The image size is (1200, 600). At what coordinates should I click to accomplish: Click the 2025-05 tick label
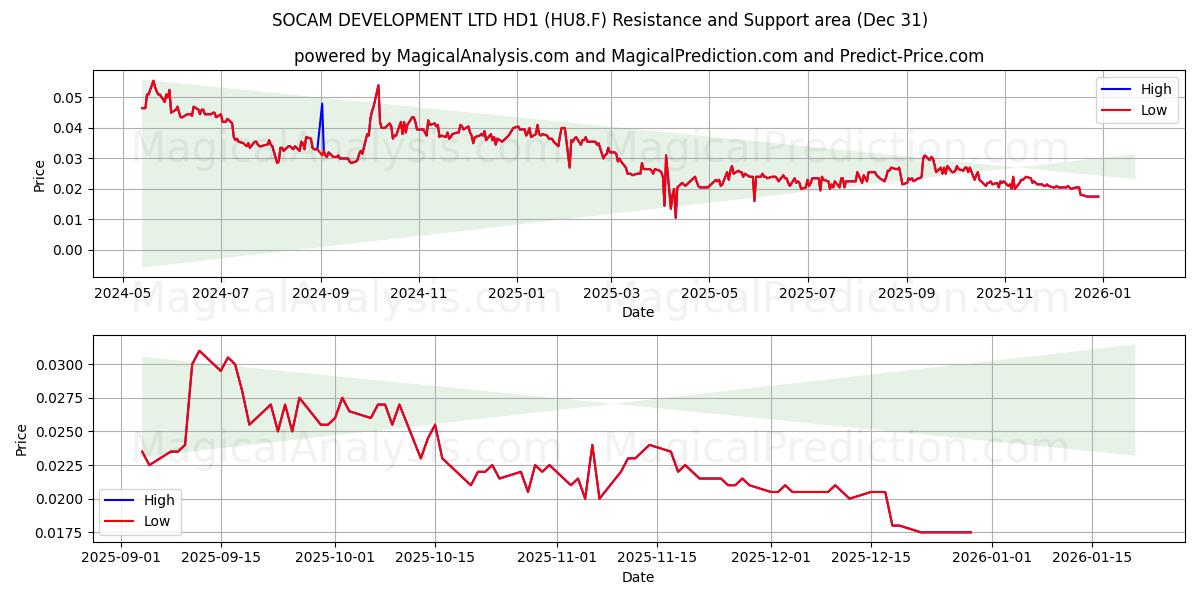click(x=709, y=294)
